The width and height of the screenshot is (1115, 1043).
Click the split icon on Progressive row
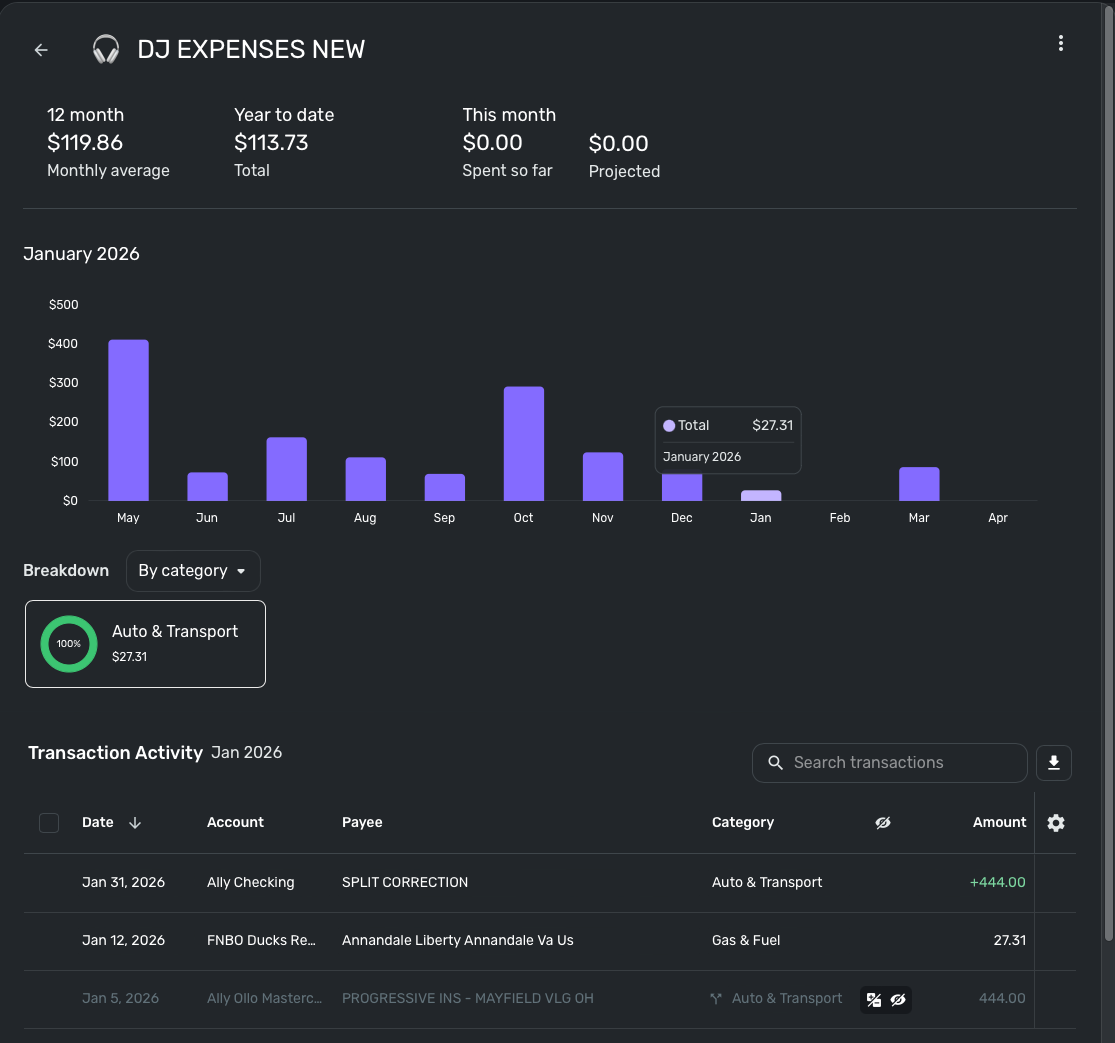(x=716, y=998)
